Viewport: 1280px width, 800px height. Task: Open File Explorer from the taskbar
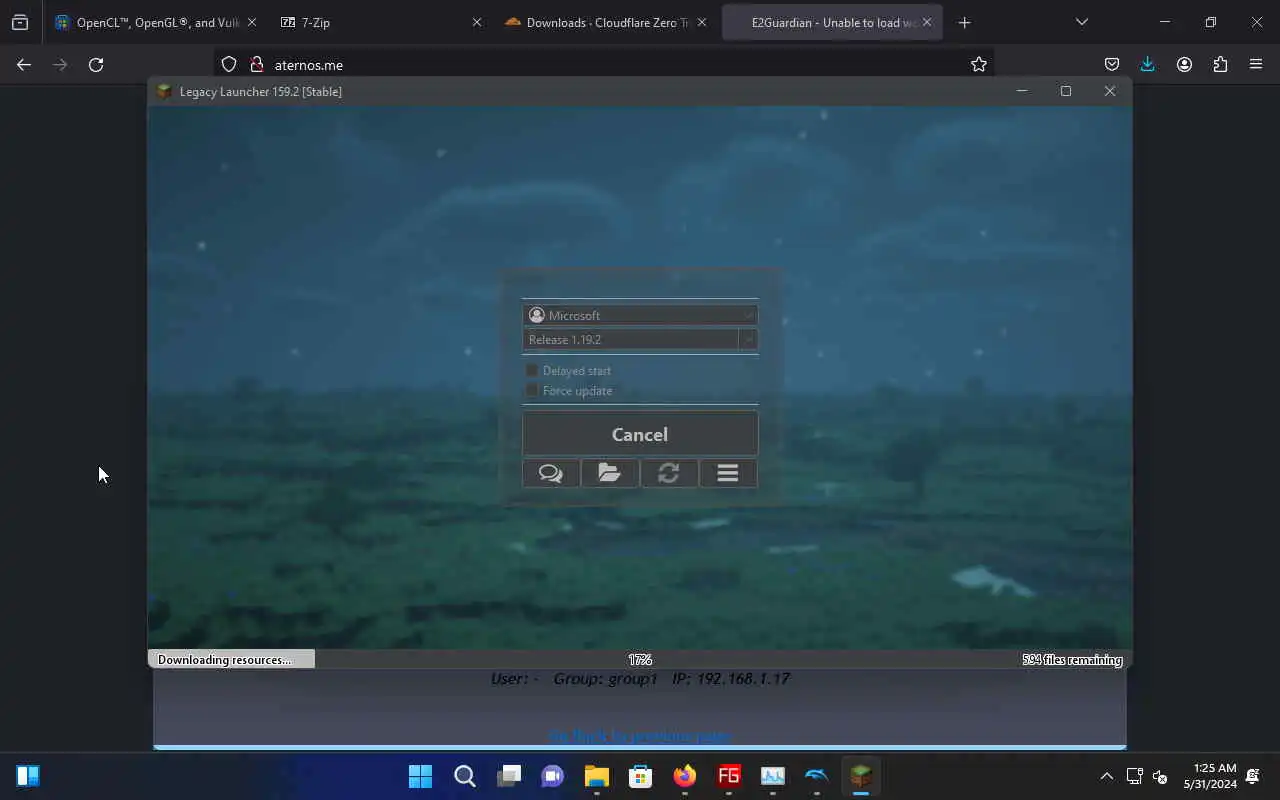[597, 776]
